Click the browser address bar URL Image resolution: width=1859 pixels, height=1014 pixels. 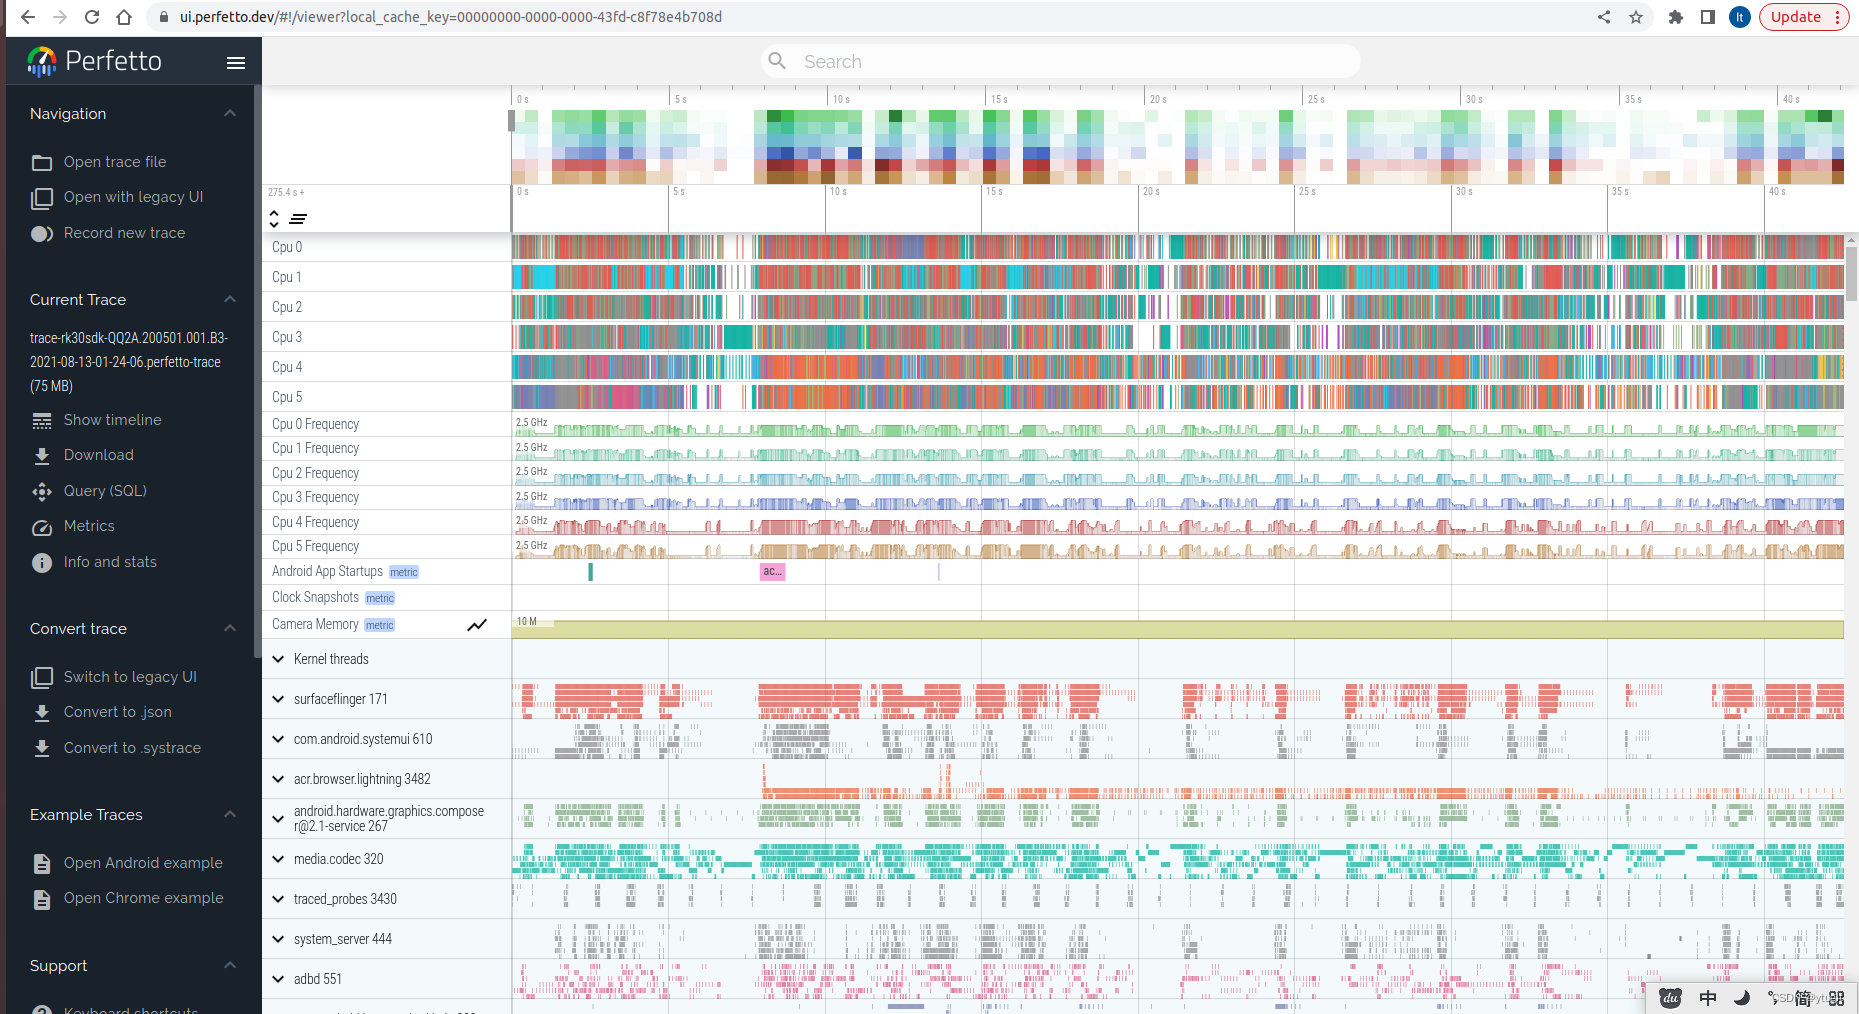coord(450,17)
